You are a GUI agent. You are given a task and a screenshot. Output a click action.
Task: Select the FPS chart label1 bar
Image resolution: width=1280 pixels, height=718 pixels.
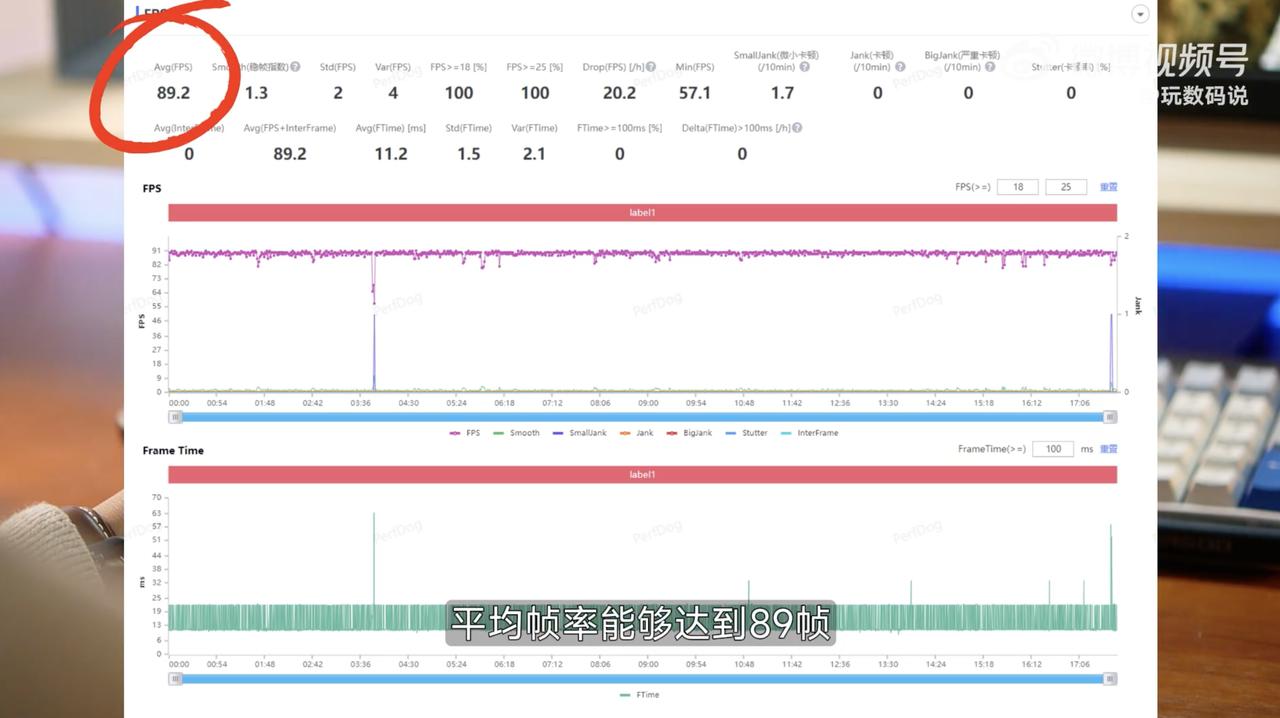[x=642, y=213]
